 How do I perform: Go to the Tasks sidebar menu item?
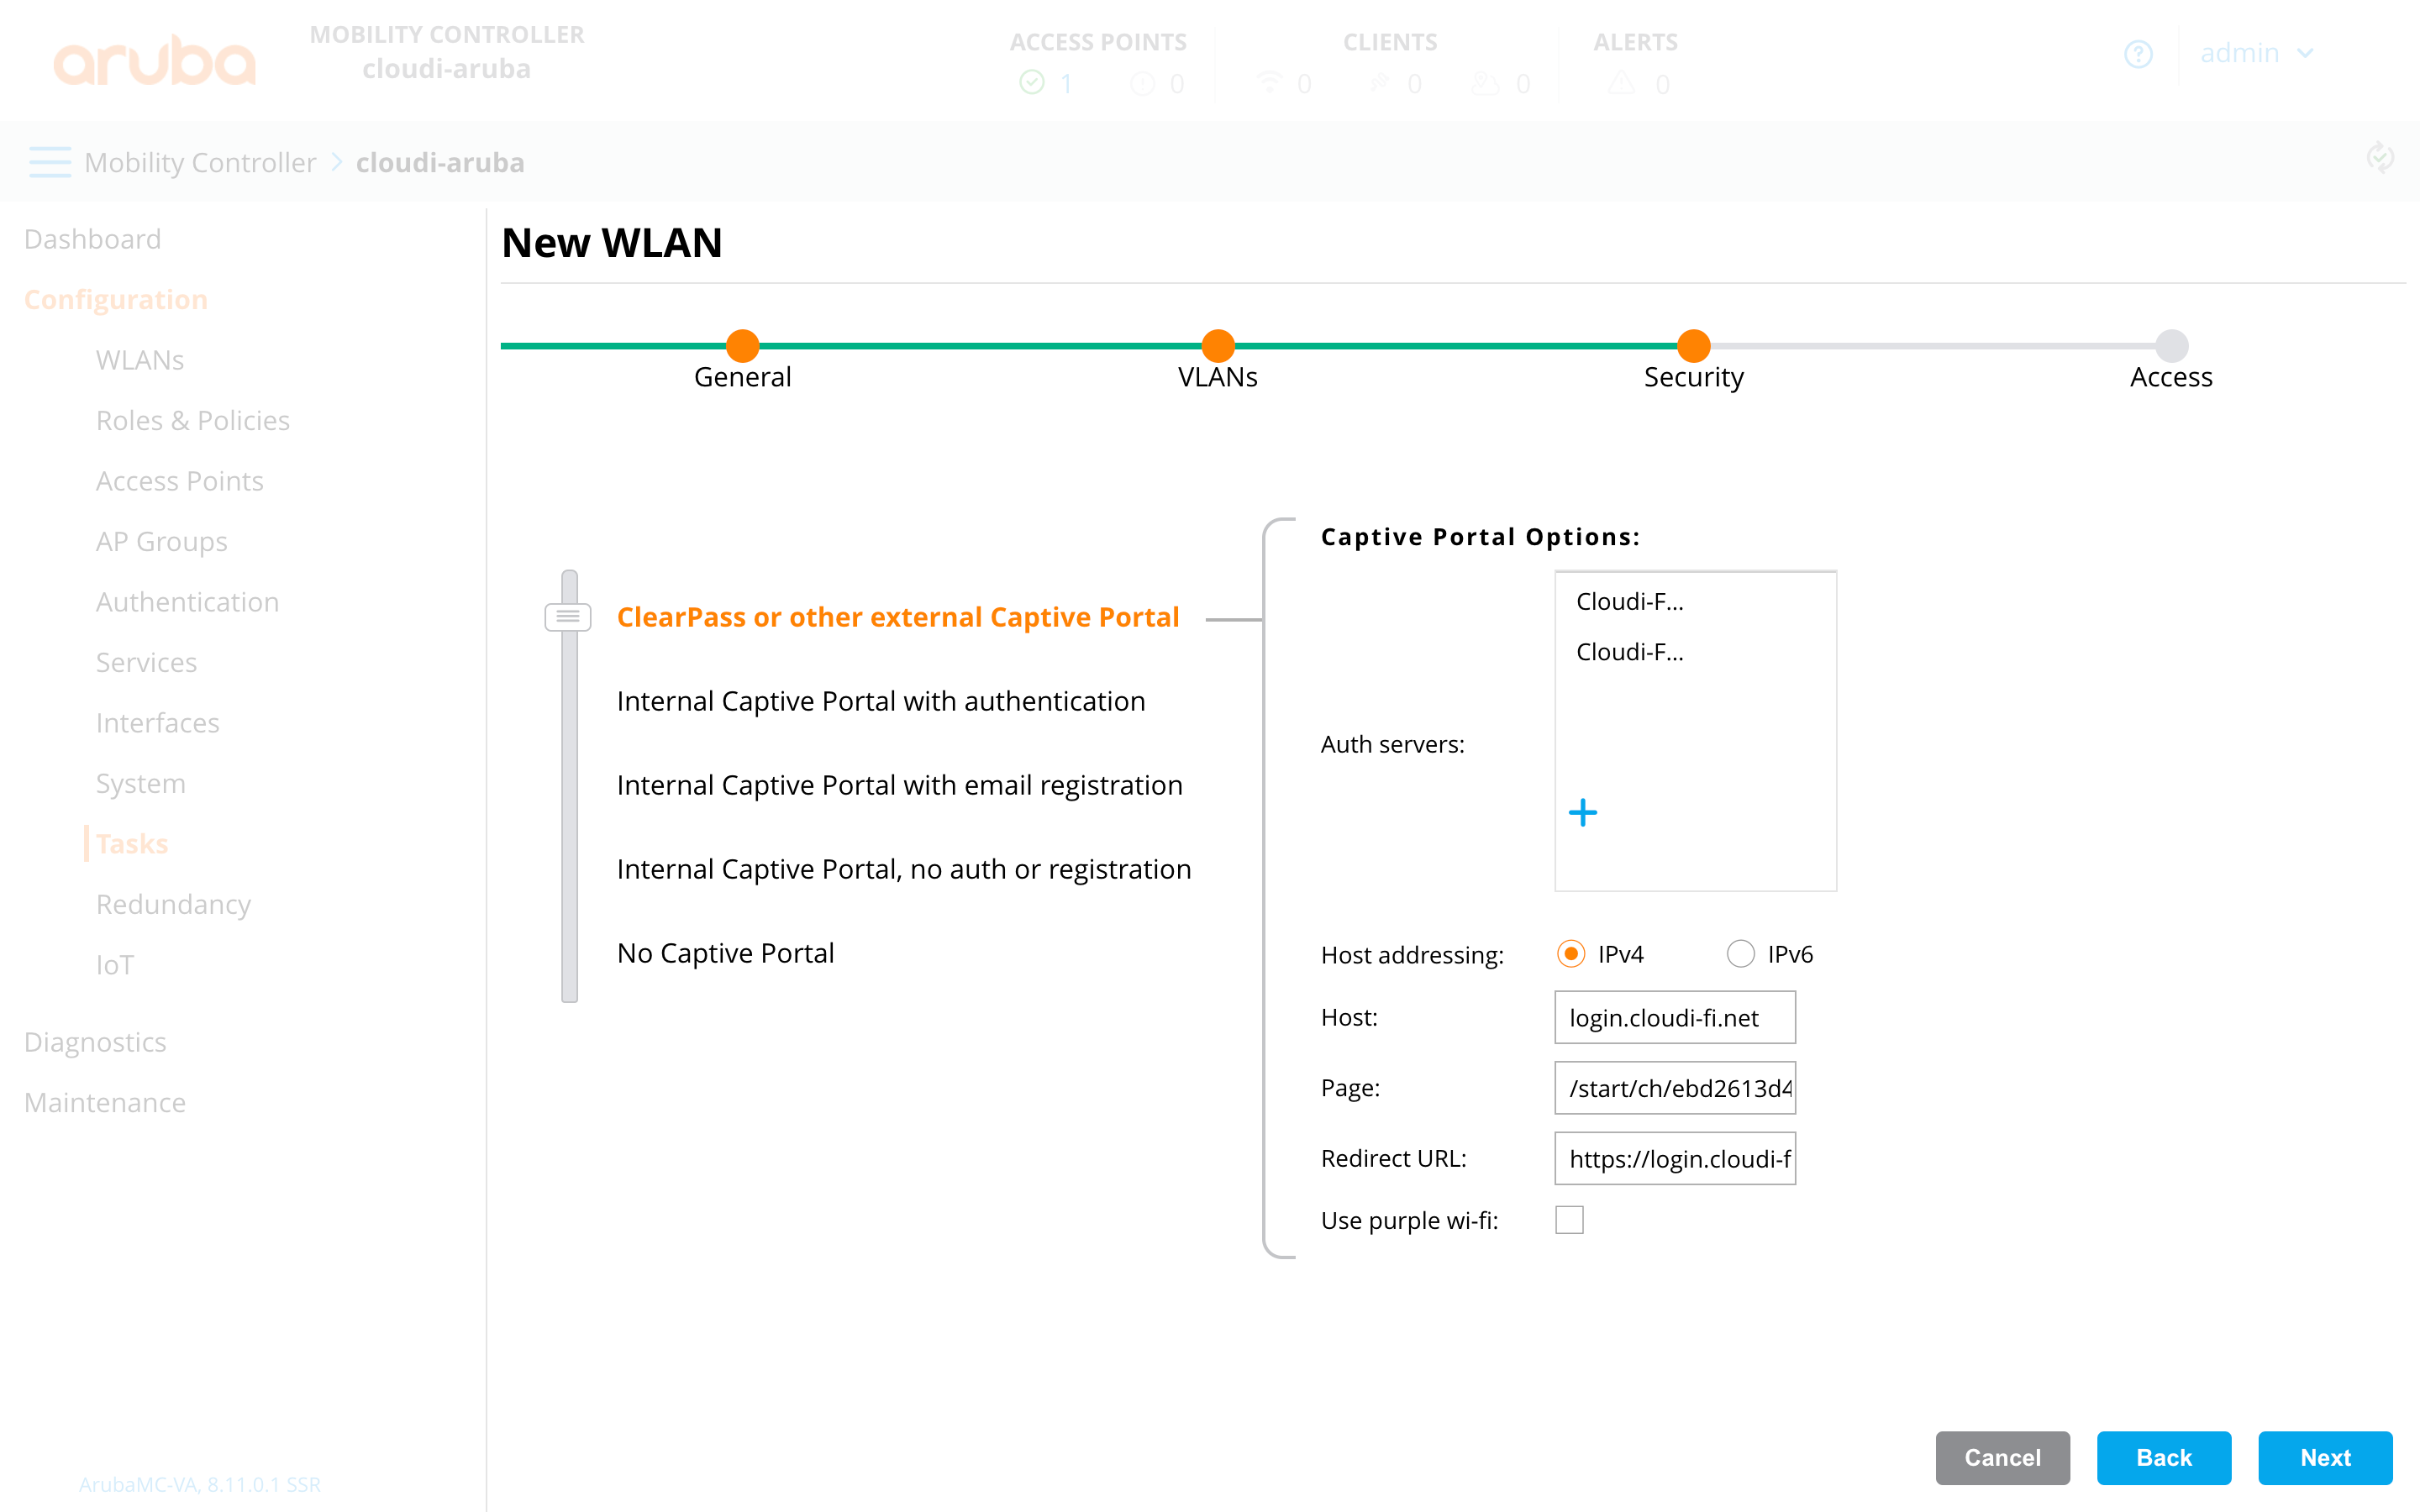pos(131,843)
